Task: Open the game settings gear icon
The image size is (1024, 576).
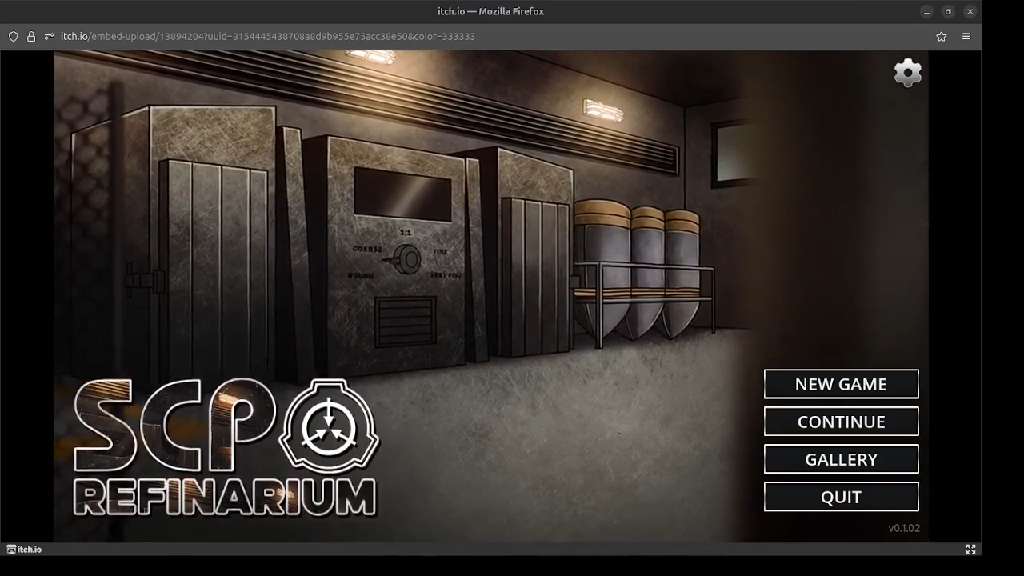Action: pos(907,72)
